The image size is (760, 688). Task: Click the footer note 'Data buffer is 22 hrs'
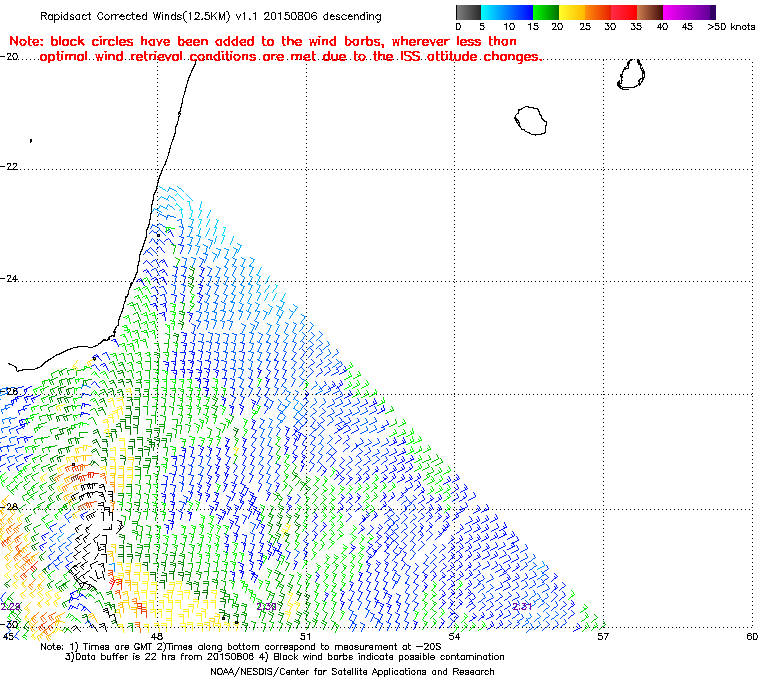click(127, 657)
